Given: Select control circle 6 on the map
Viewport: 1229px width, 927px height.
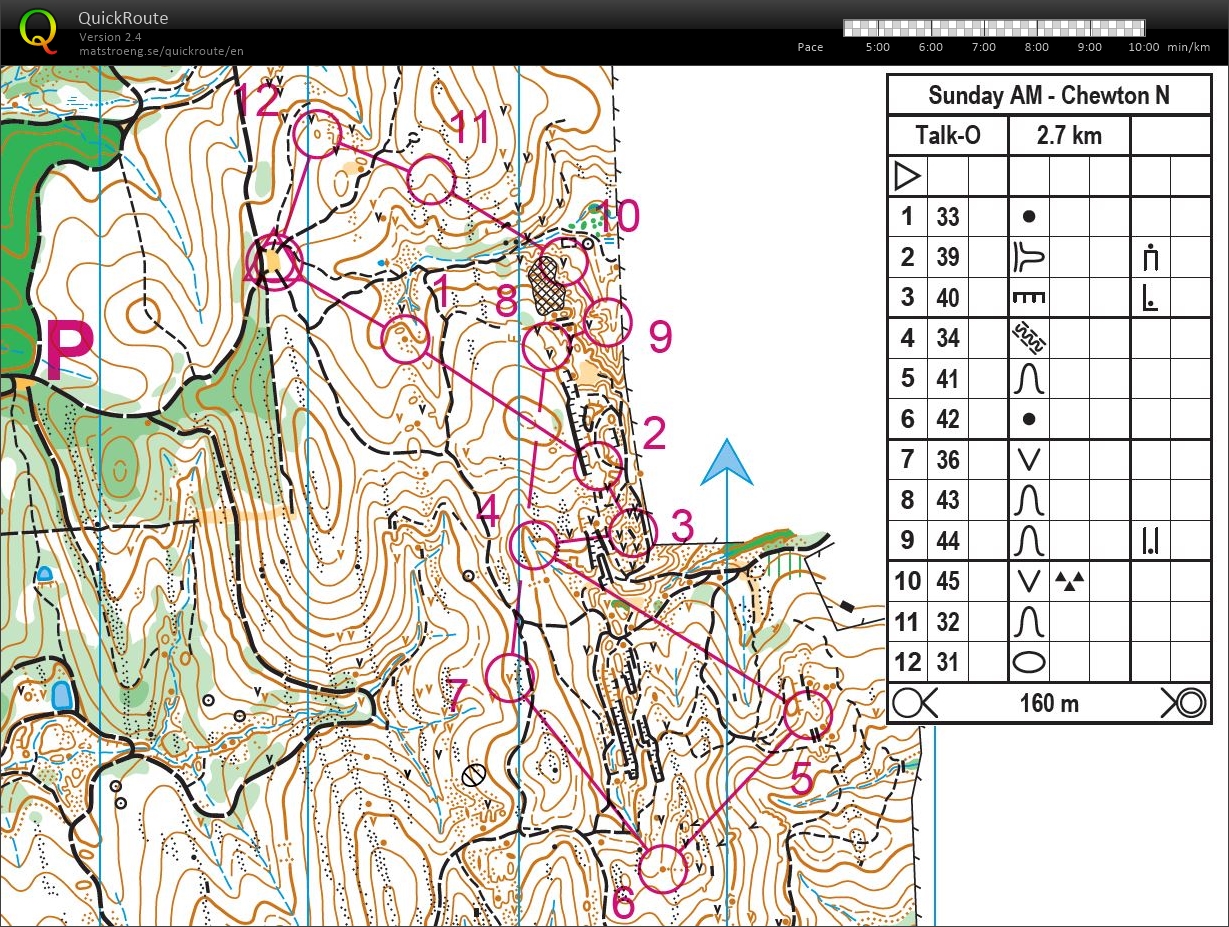Looking at the screenshot, I should click(662, 868).
